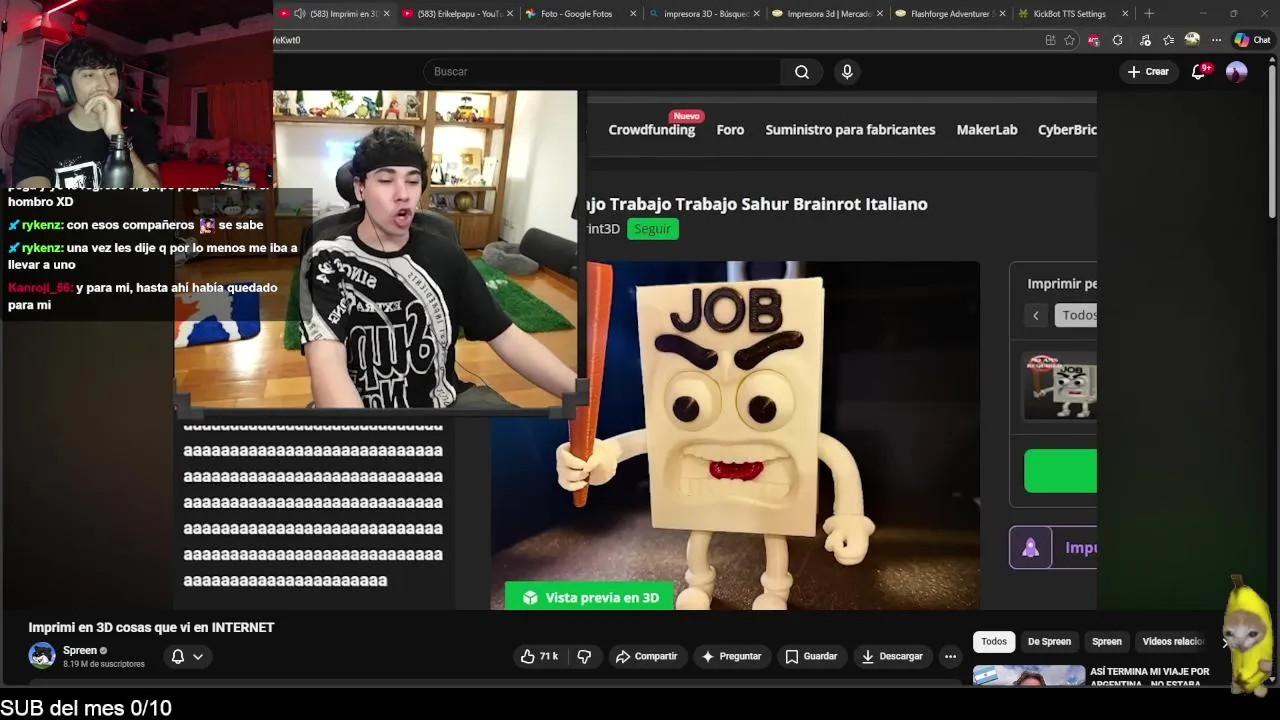Open the Spreen channel name link
This screenshot has height=720, width=1280.
(80, 650)
